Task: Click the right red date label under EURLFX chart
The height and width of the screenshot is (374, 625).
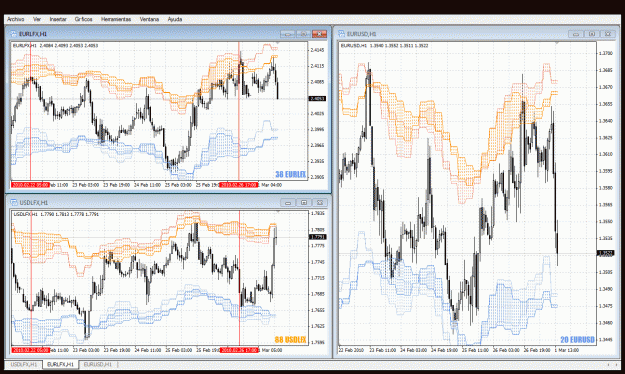Action: (239, 185)
